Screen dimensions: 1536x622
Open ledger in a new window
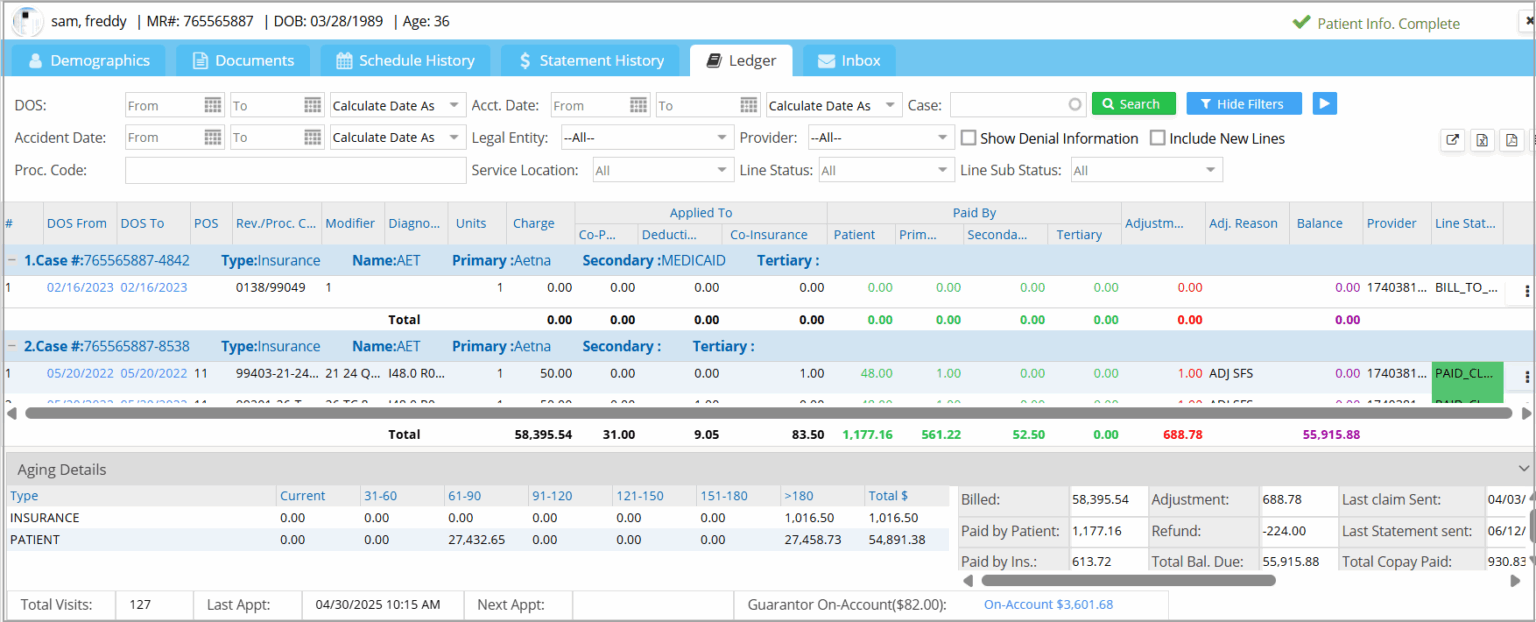(1452, 140)
